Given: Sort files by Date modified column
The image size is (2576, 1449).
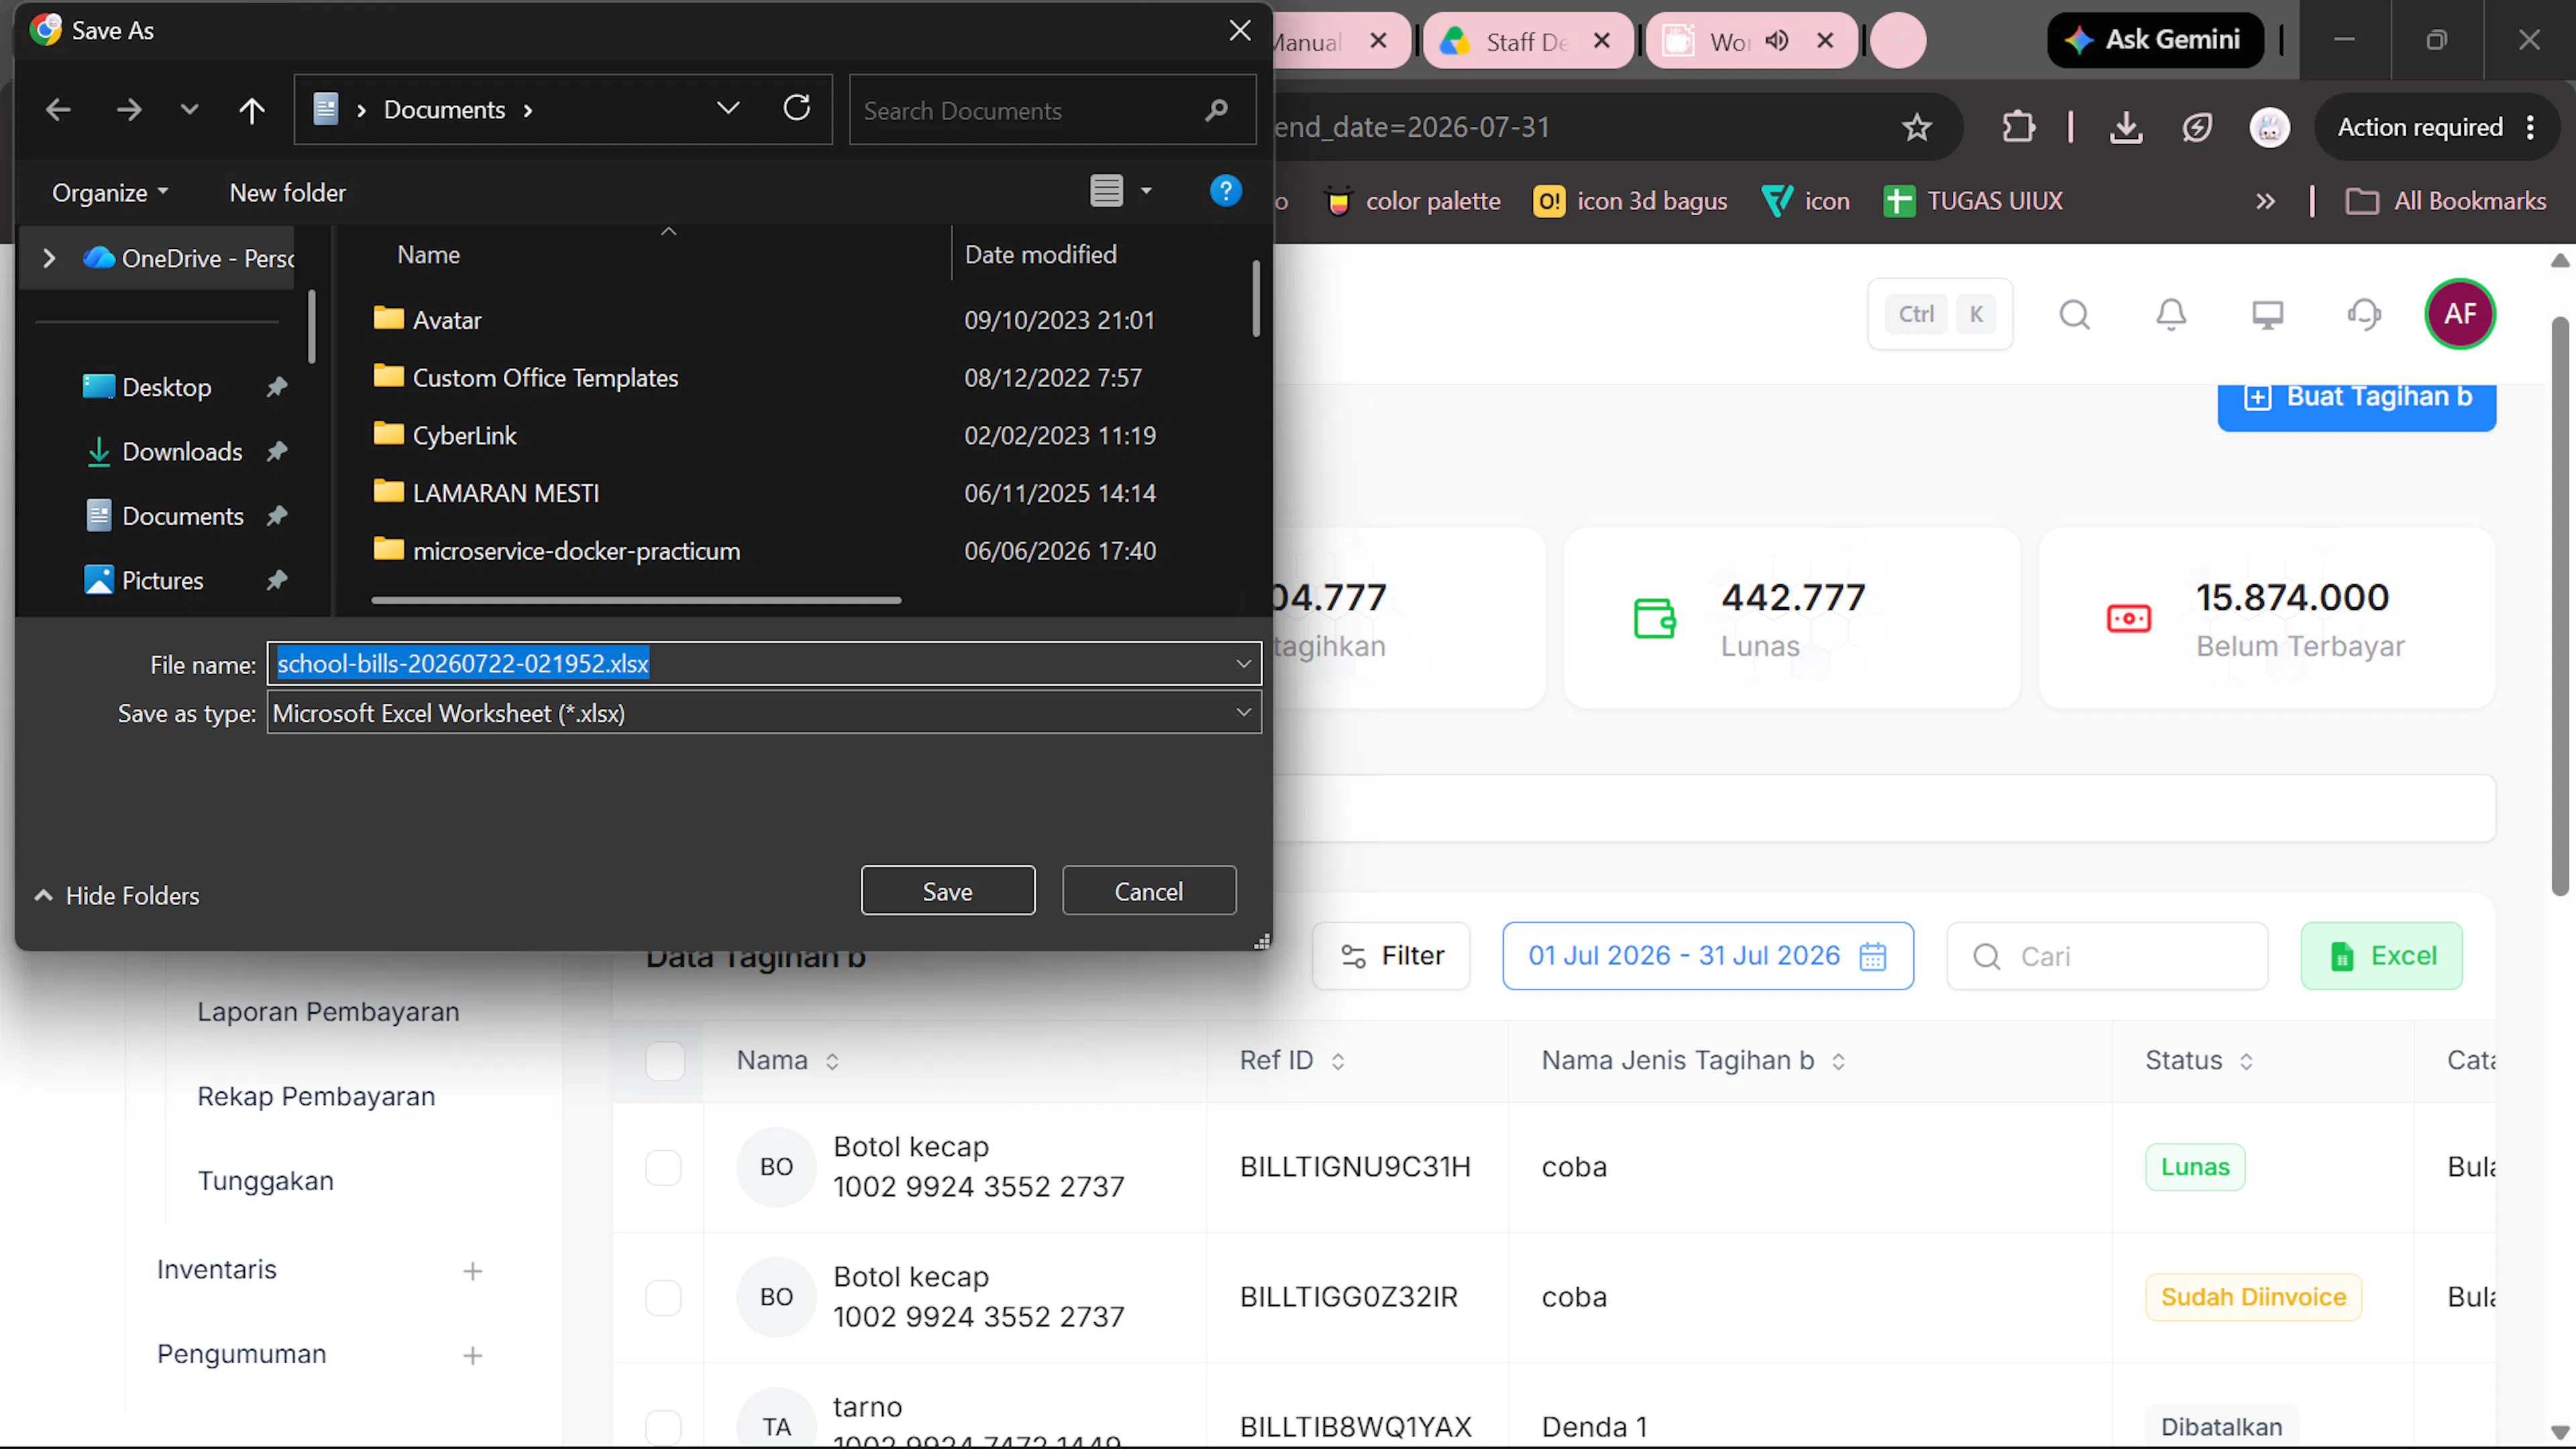Looking at the screenshot, I should 1040,254.
